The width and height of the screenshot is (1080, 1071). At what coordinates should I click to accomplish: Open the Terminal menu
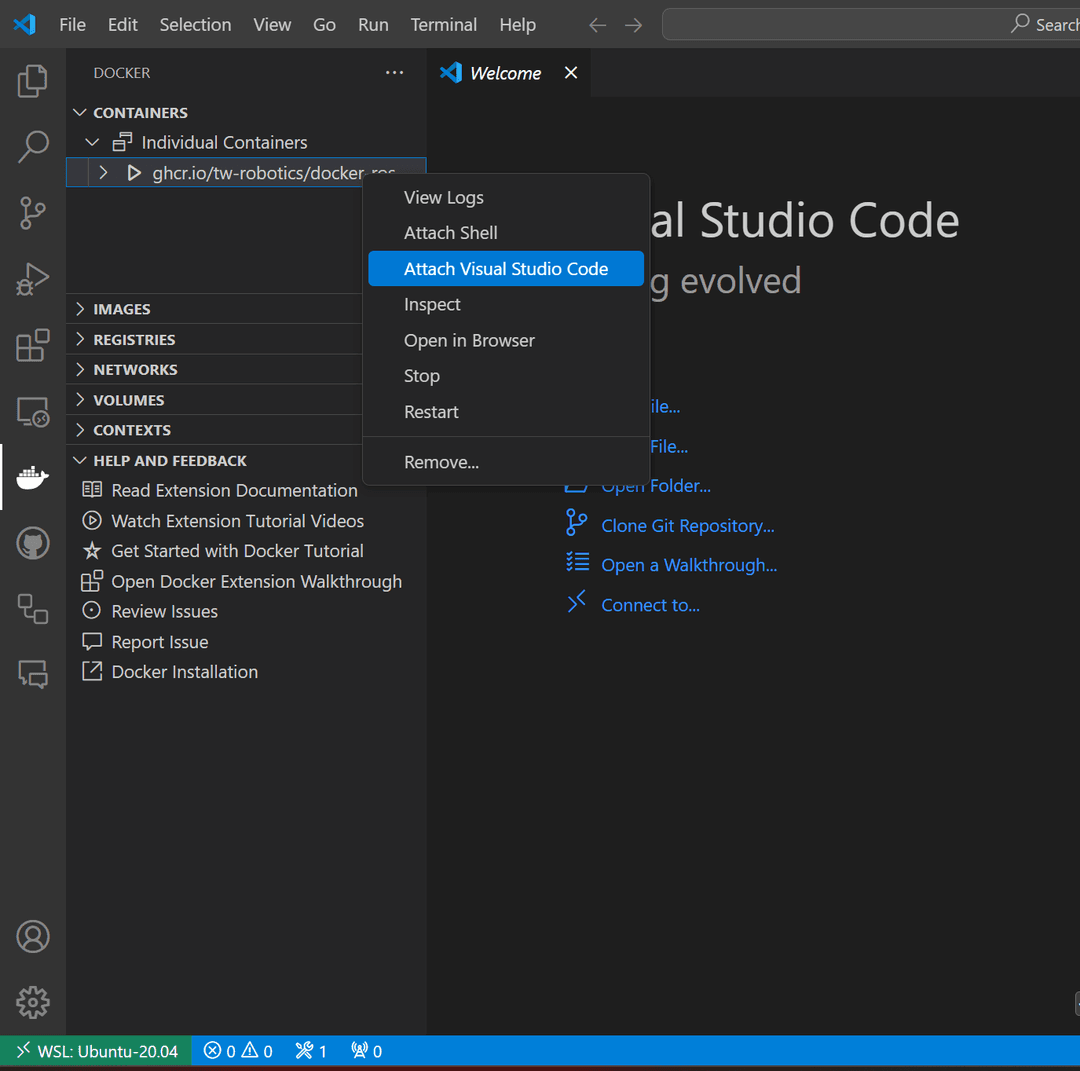pyautogui.click(x=444, y=25)
